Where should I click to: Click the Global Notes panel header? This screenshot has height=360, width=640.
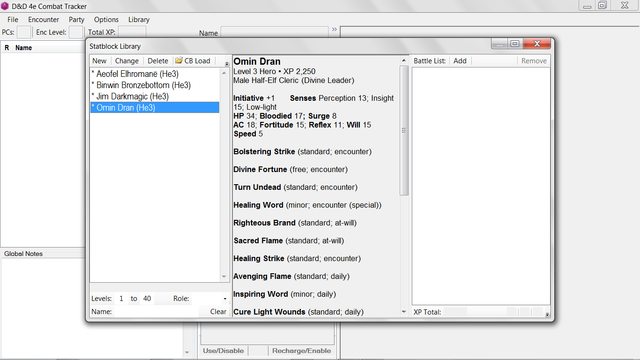[x=23, y=253]
